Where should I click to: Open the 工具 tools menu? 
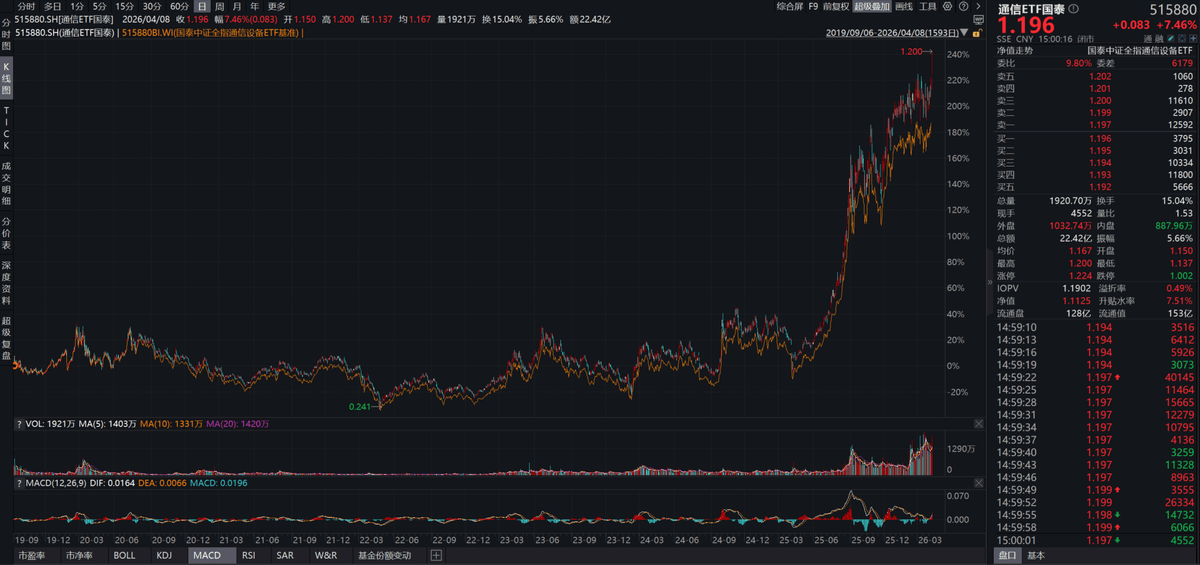[929, 6]
